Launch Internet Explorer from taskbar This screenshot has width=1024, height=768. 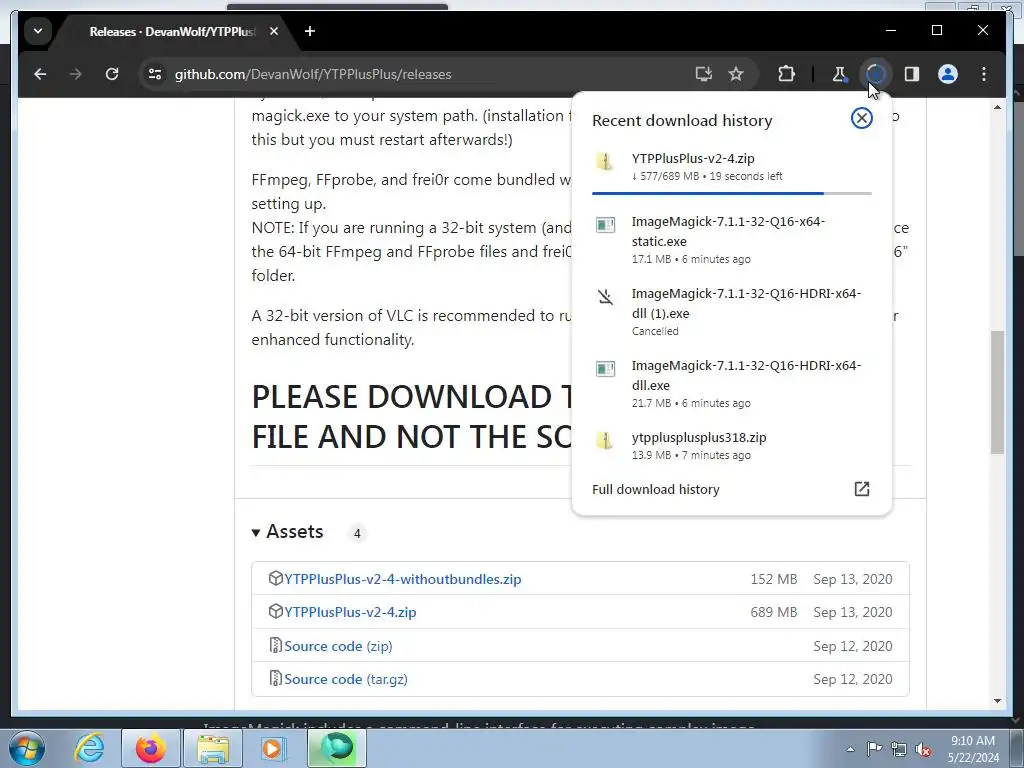coord(89,748)
